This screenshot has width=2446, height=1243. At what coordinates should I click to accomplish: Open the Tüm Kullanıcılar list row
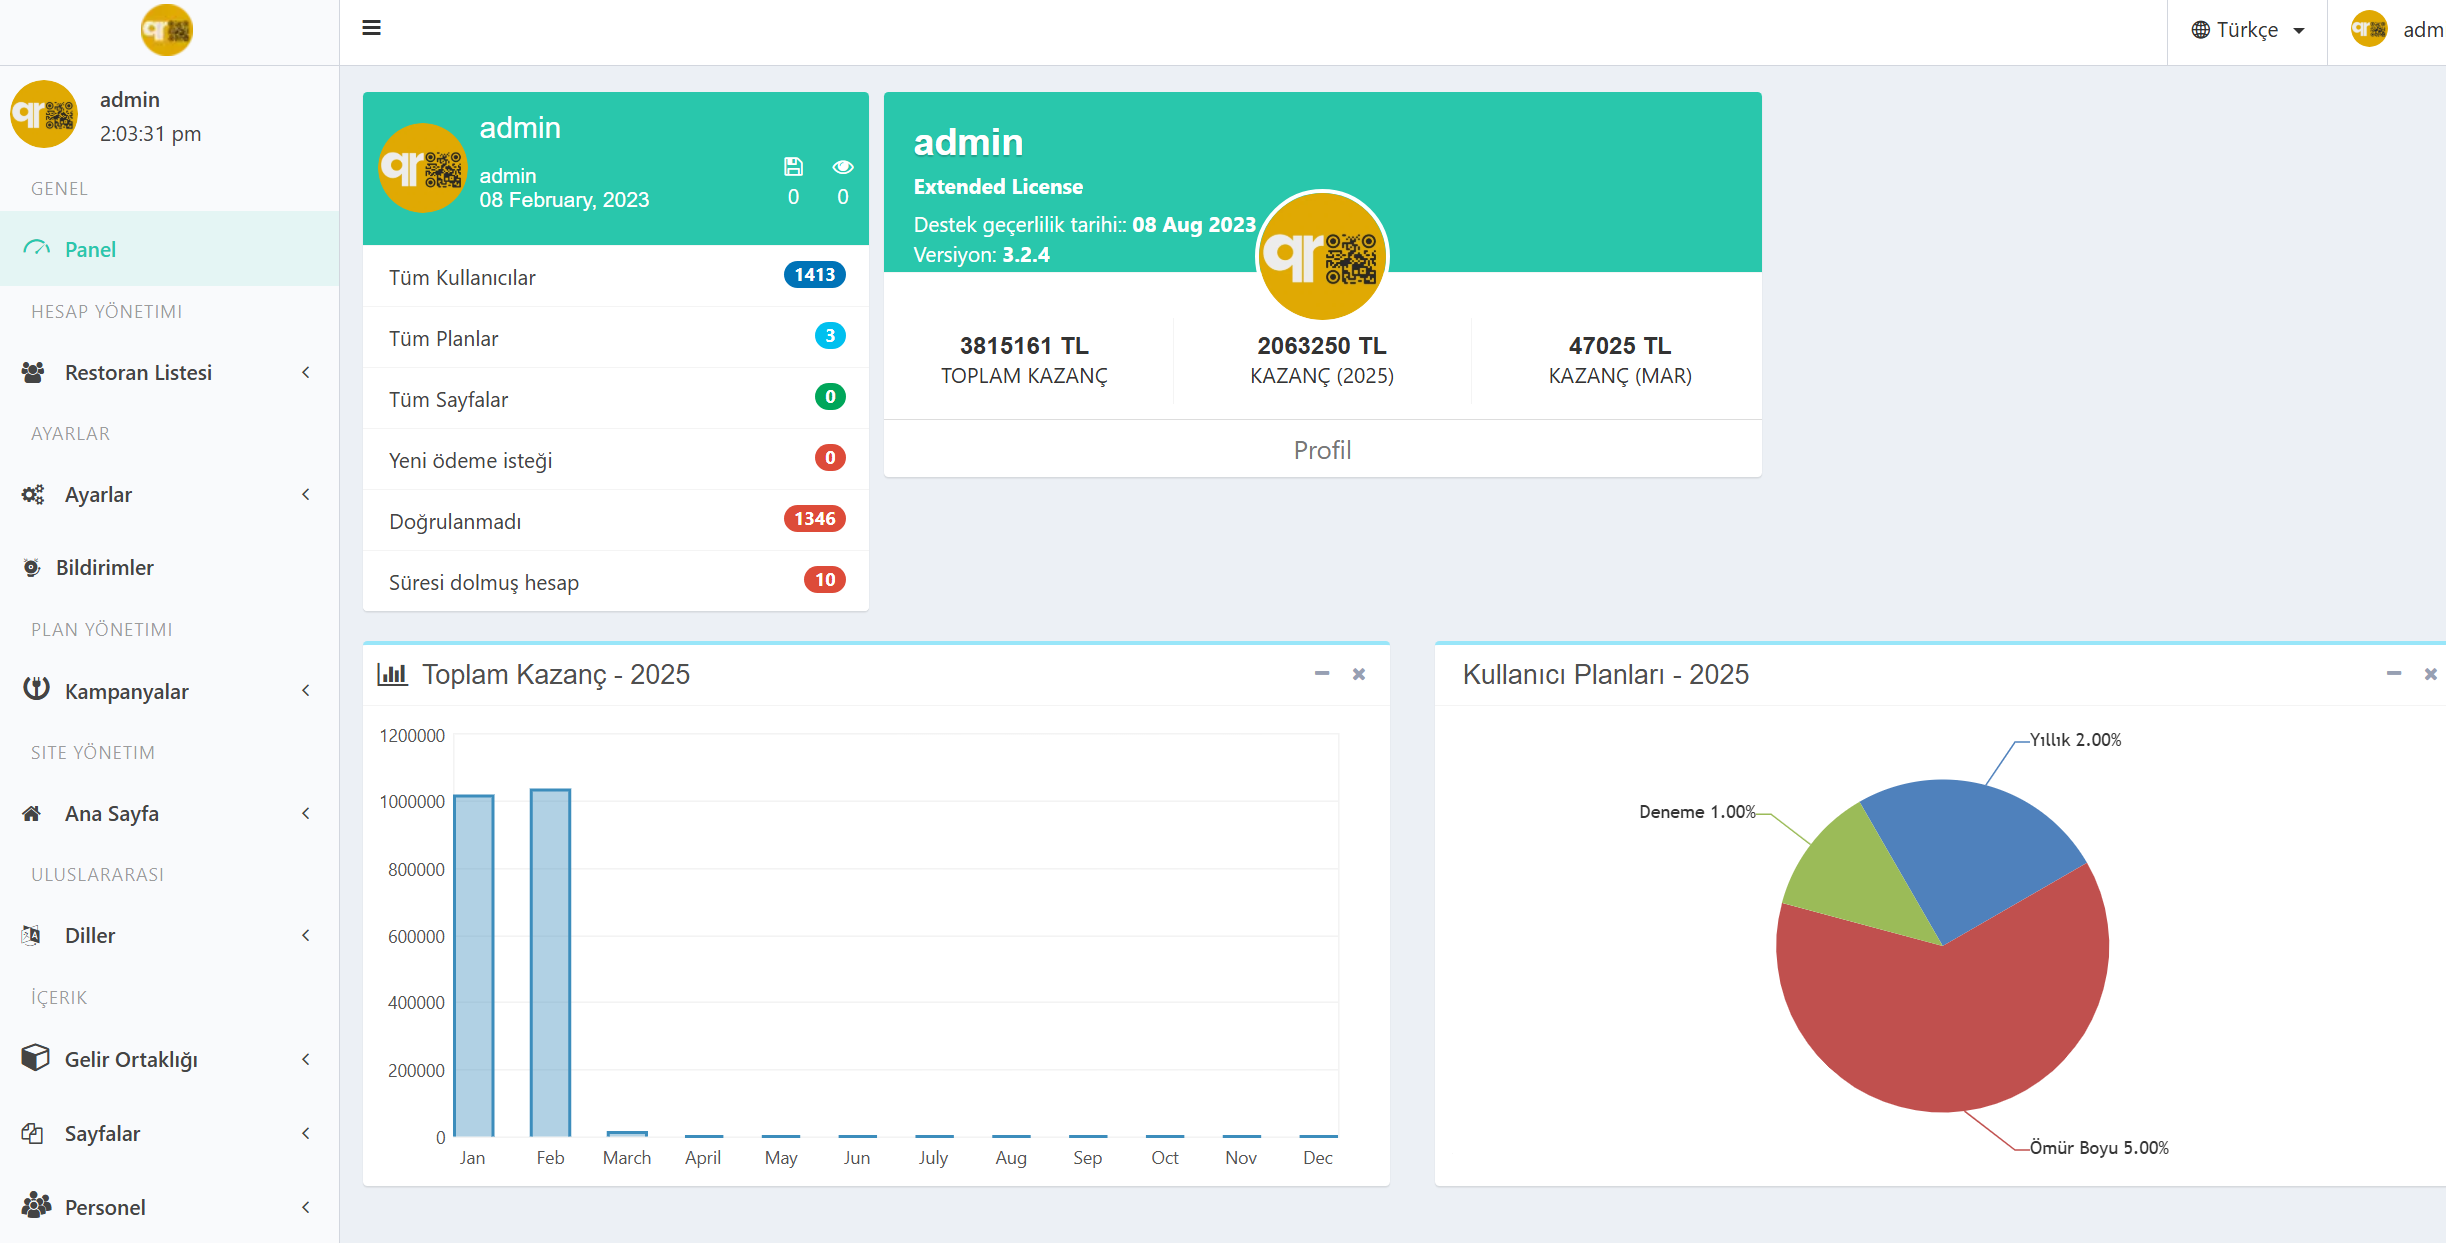[x=616, y=276]
